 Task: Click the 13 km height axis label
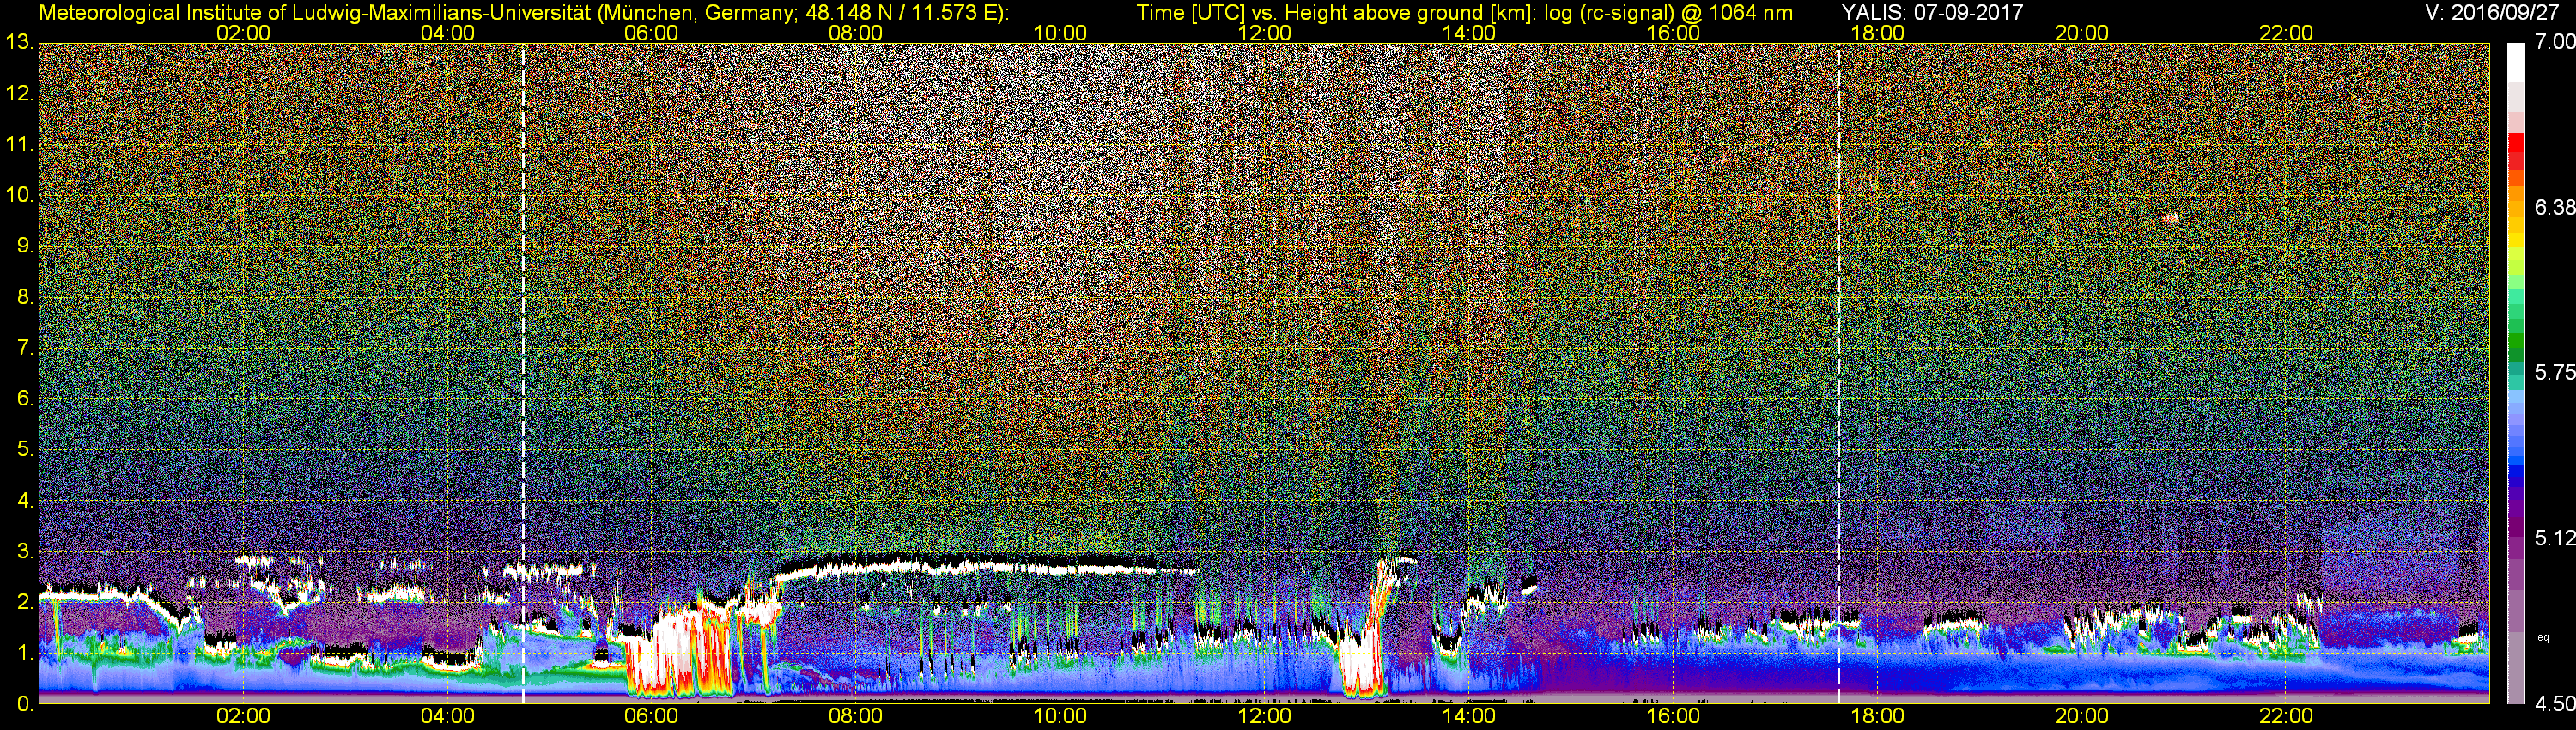click(19, 43)
